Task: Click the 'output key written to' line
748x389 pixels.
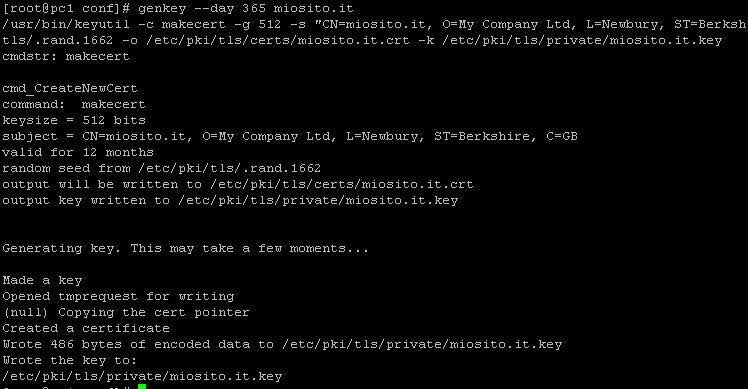Action: pyautogui.click(x=230, y=200)
